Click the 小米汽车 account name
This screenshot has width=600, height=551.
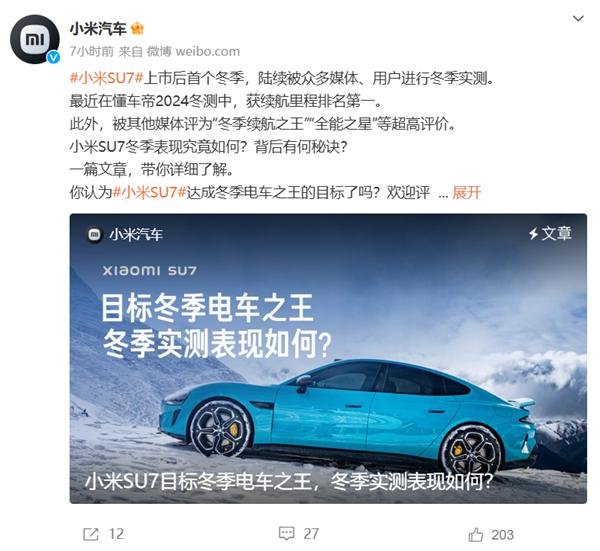(98, 28)
